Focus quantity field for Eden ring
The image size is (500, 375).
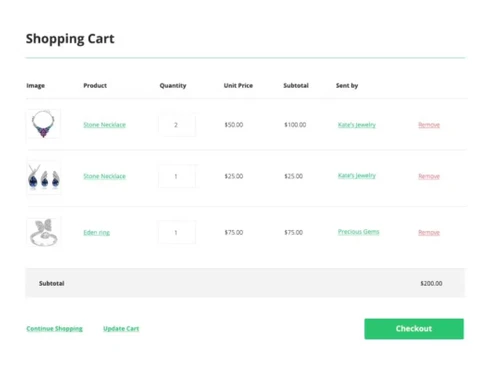point(177,232)
